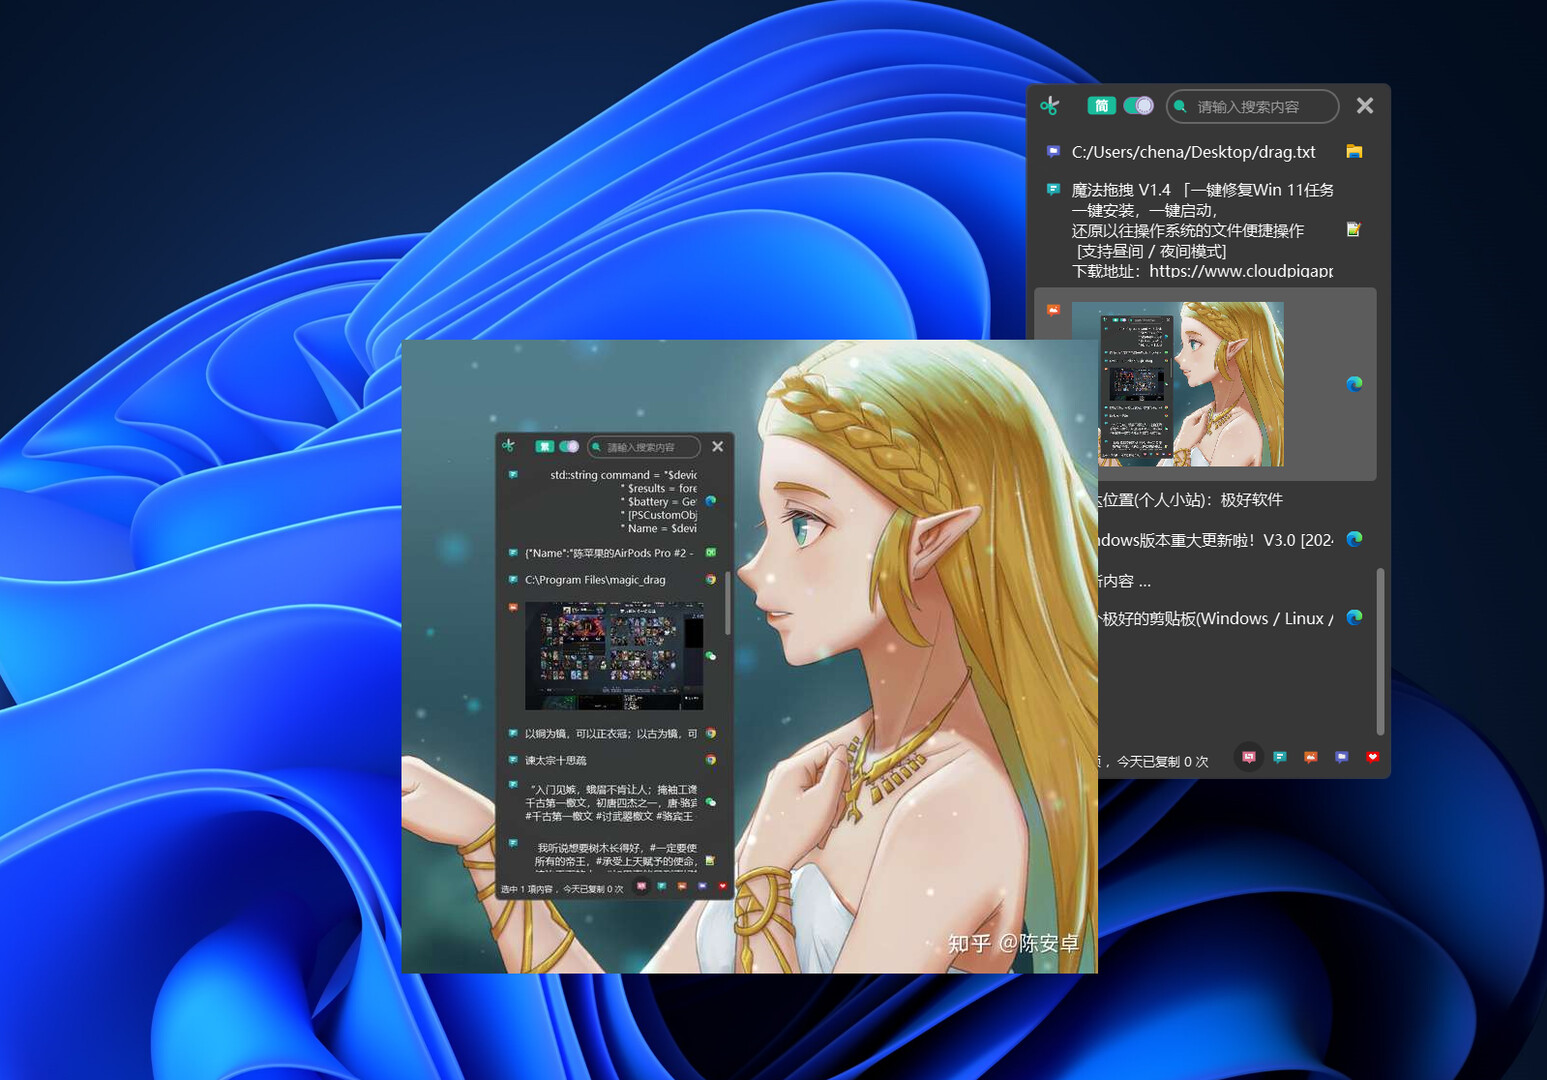This screenshot has height=1080, width=1547.
Task: Filter by text using teal bottom icon
Action: tap(1279, 757)
